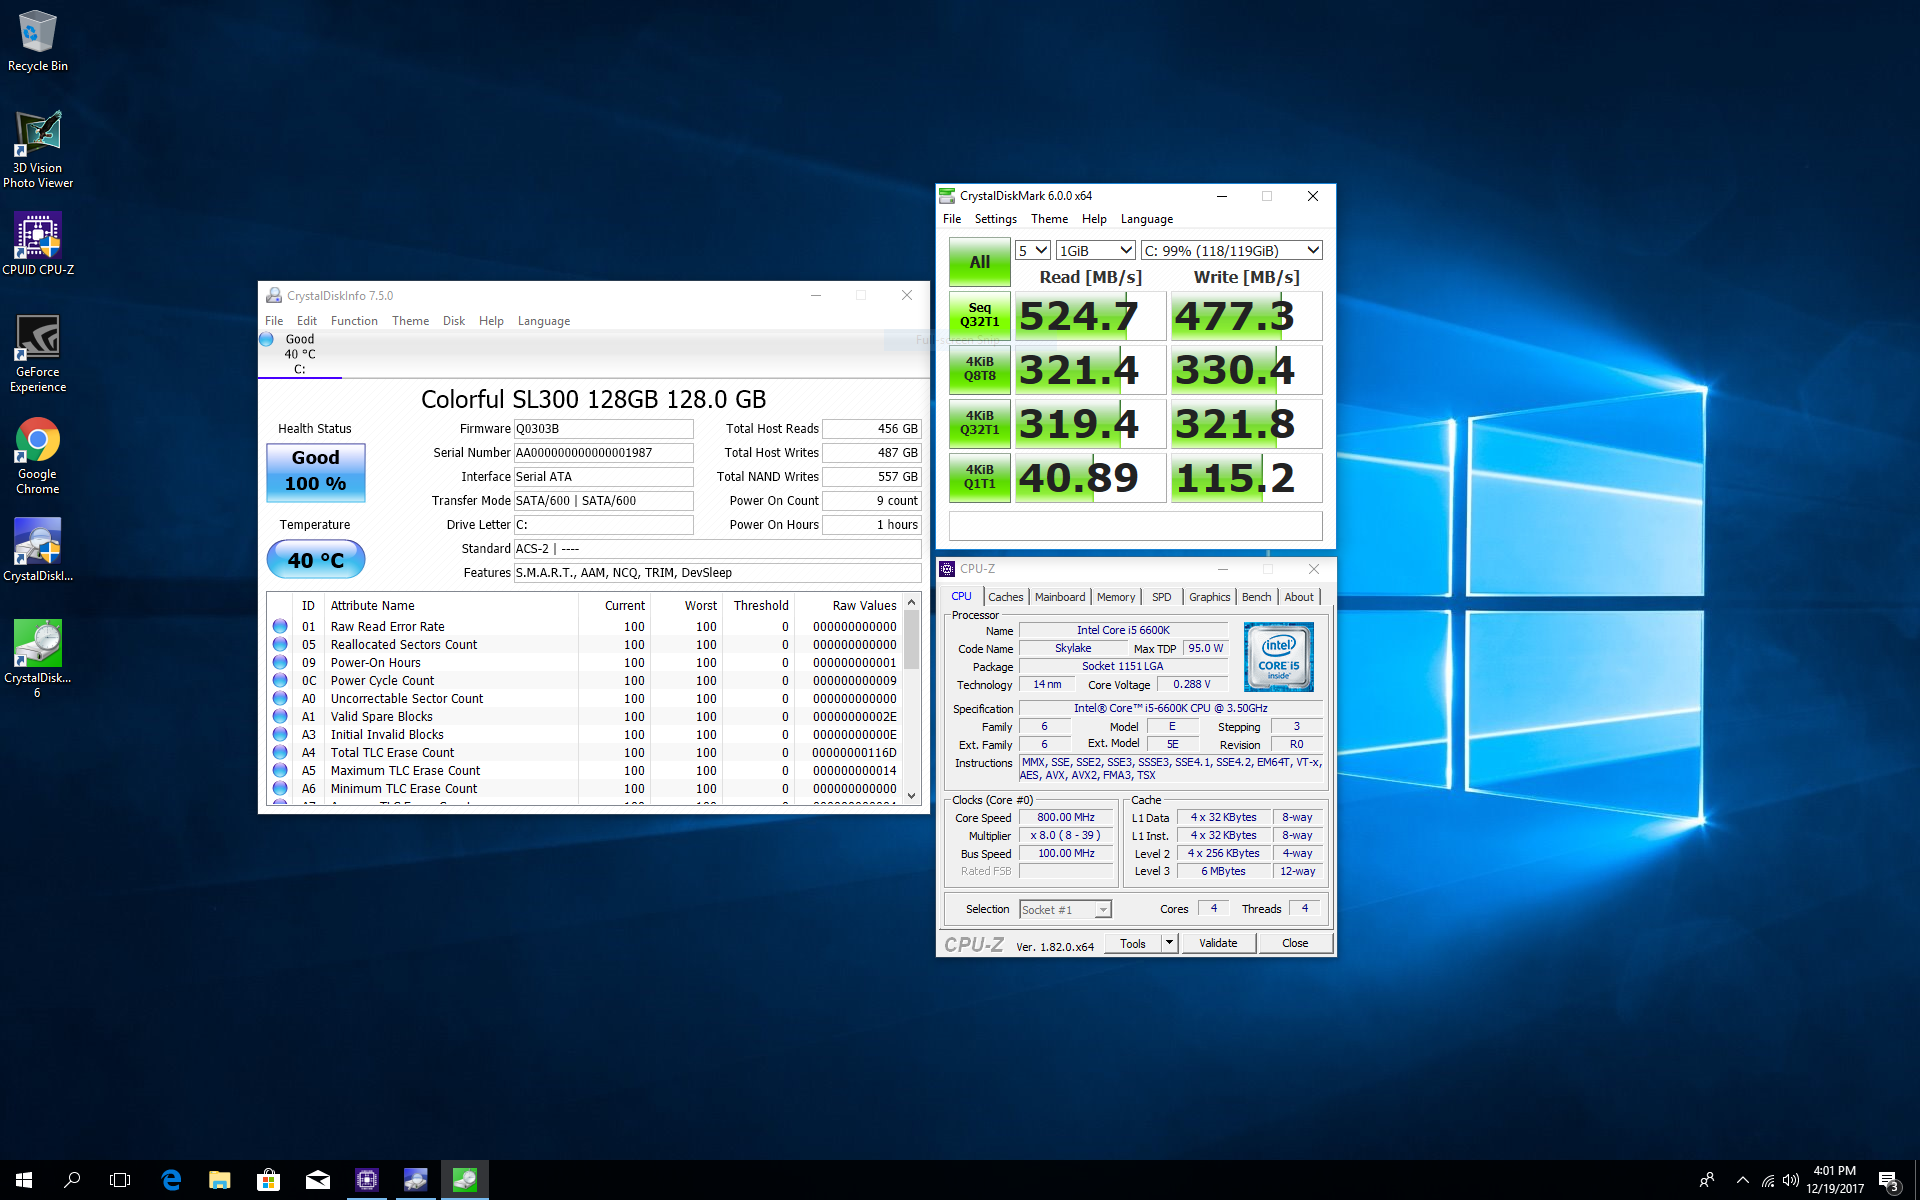The image size is (1920, 1200).
Task: Open drive dropdown showing C: 99%
Action: point(1231,250)
